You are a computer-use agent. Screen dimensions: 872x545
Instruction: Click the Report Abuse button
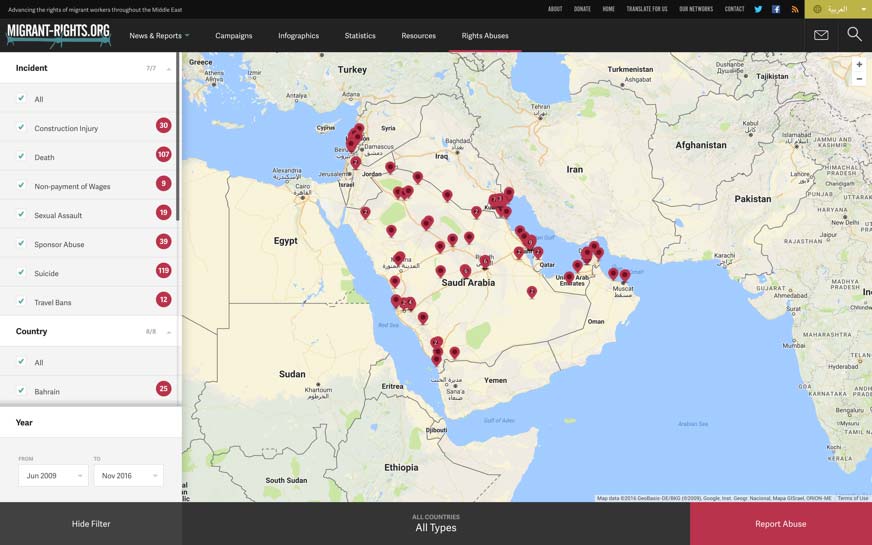click(780, 524)
